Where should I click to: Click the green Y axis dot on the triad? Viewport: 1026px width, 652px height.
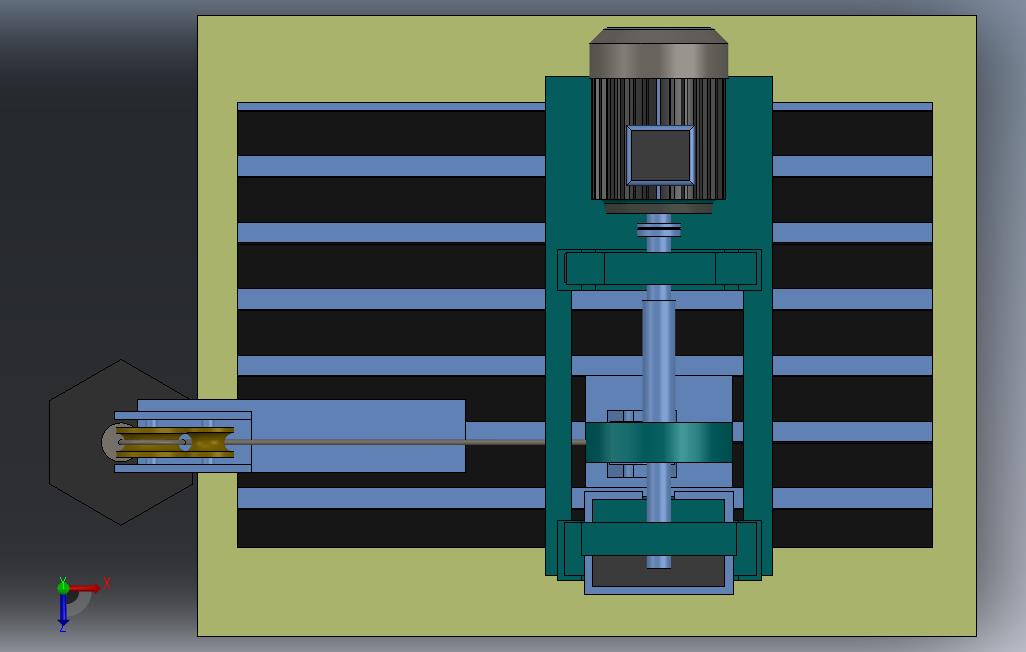coord(63,587)
